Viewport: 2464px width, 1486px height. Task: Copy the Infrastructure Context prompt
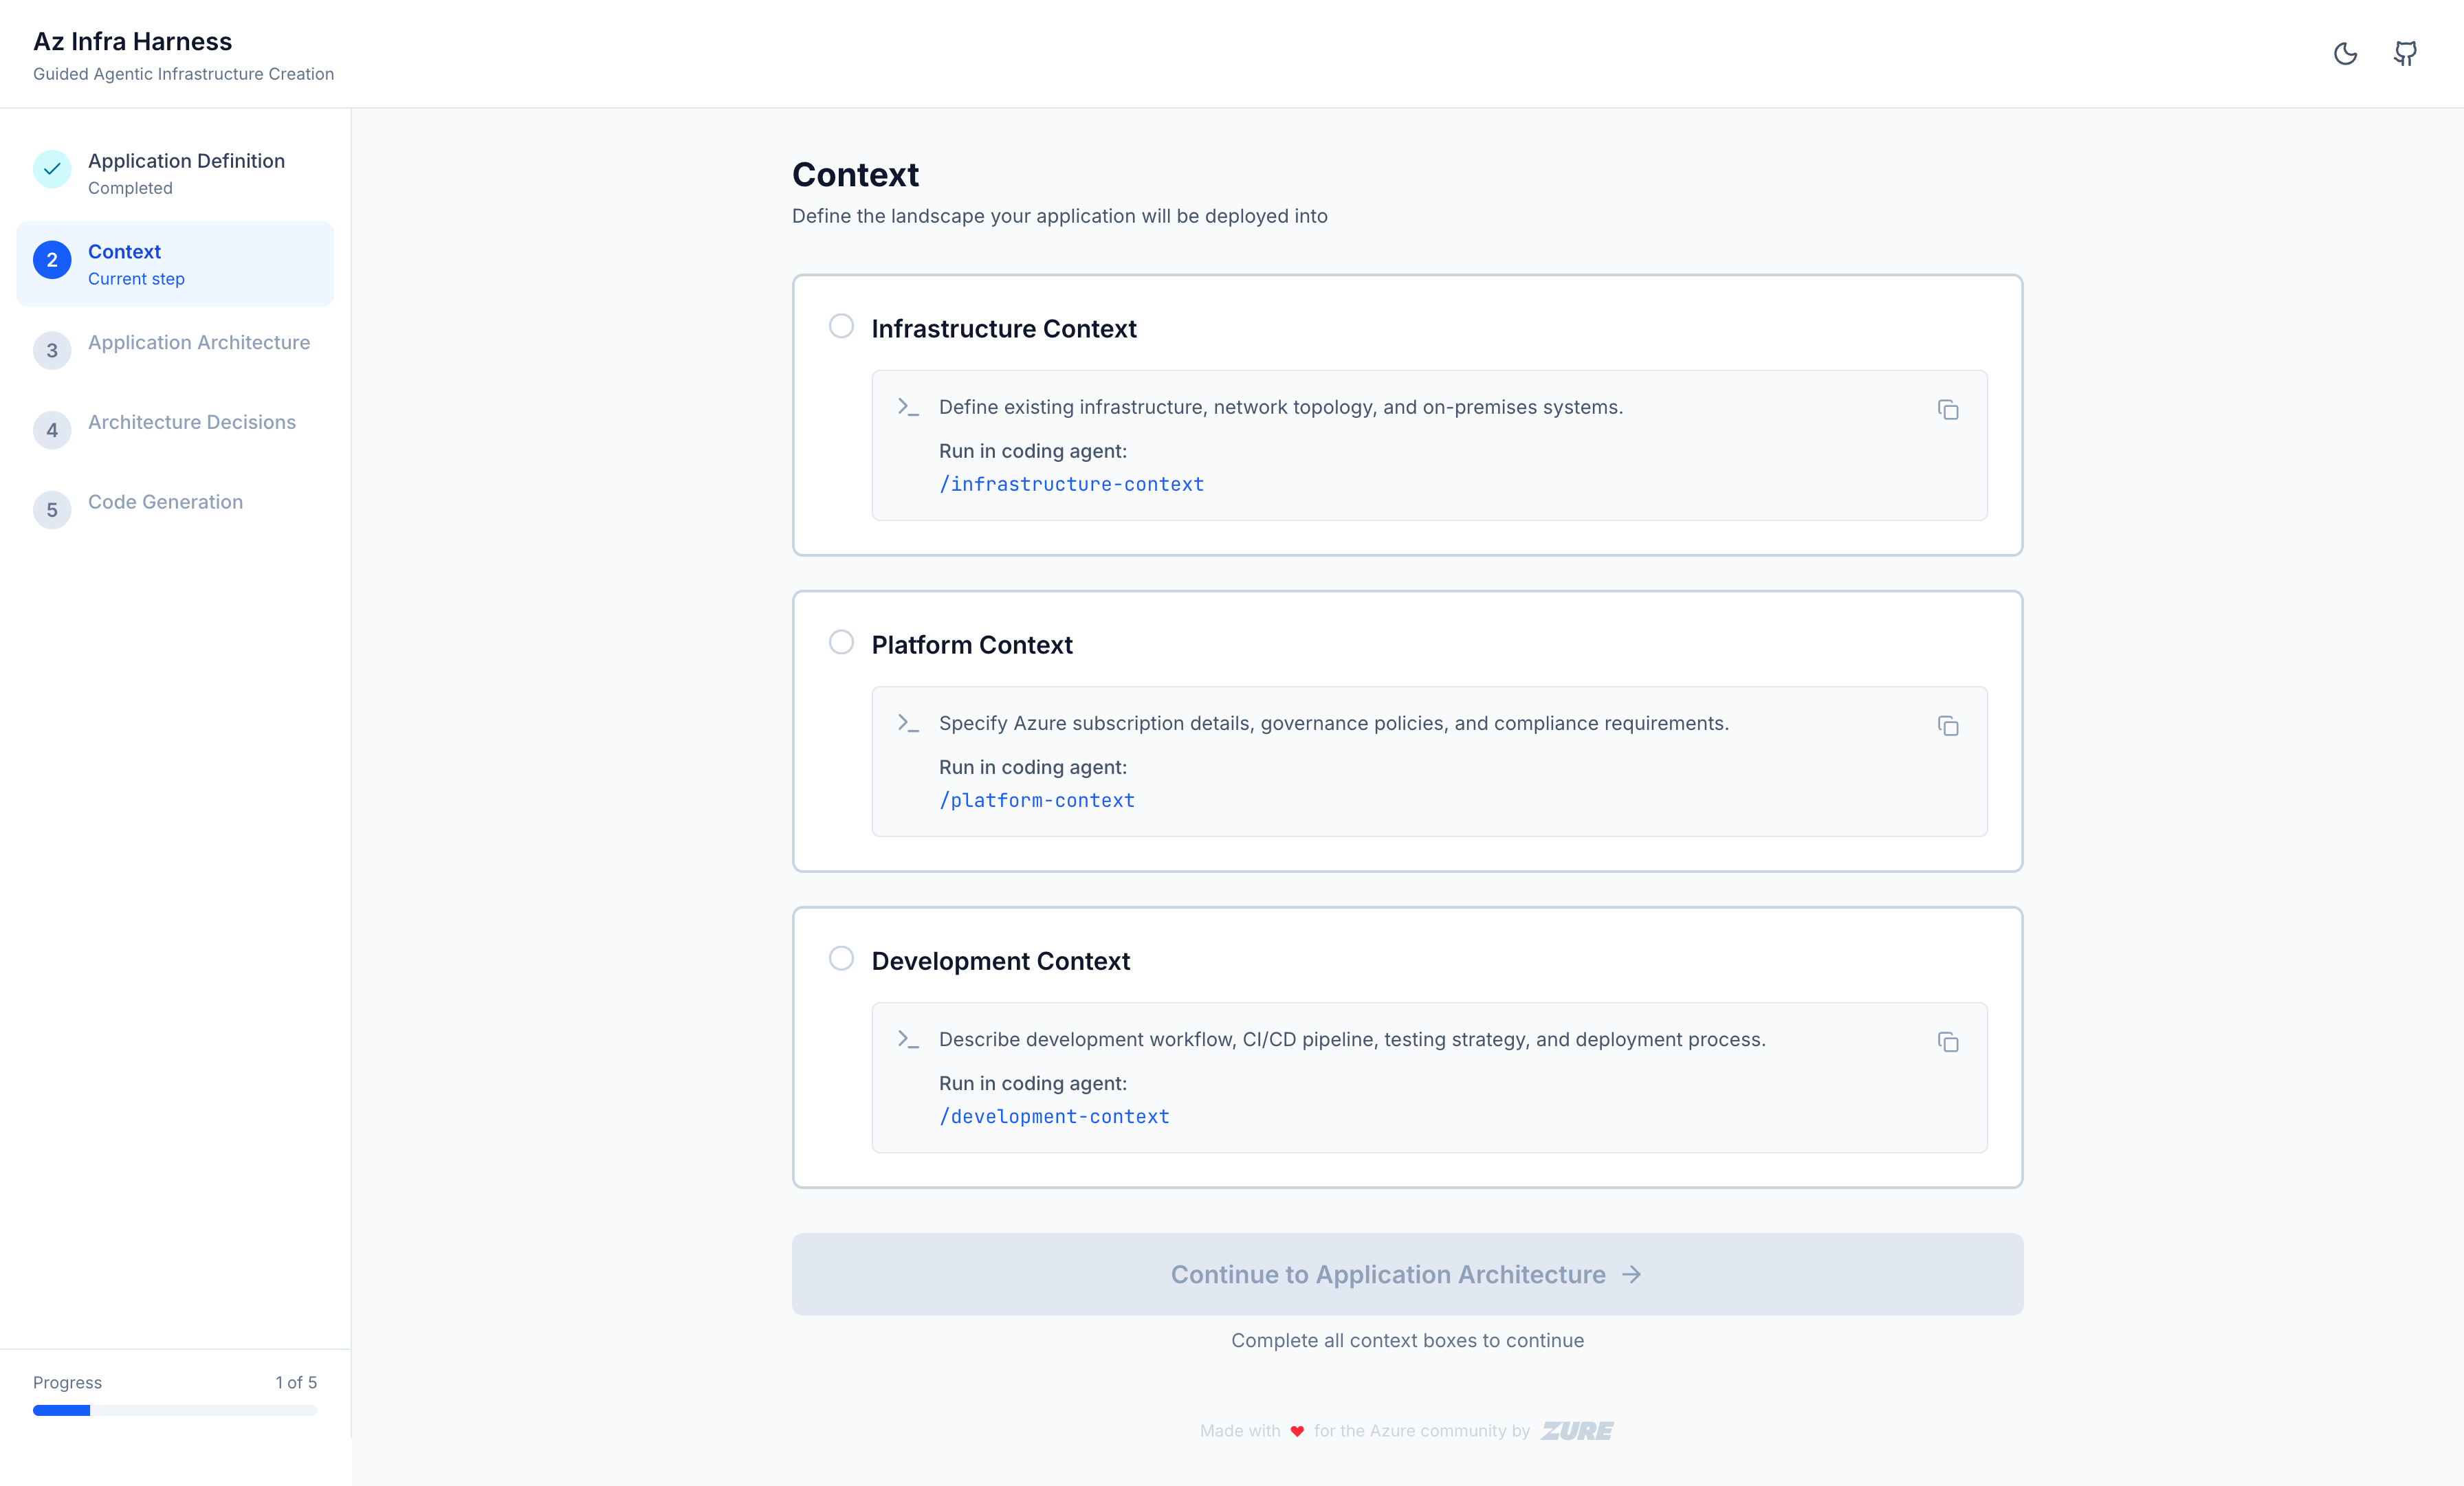click(x=1949, y=410)
